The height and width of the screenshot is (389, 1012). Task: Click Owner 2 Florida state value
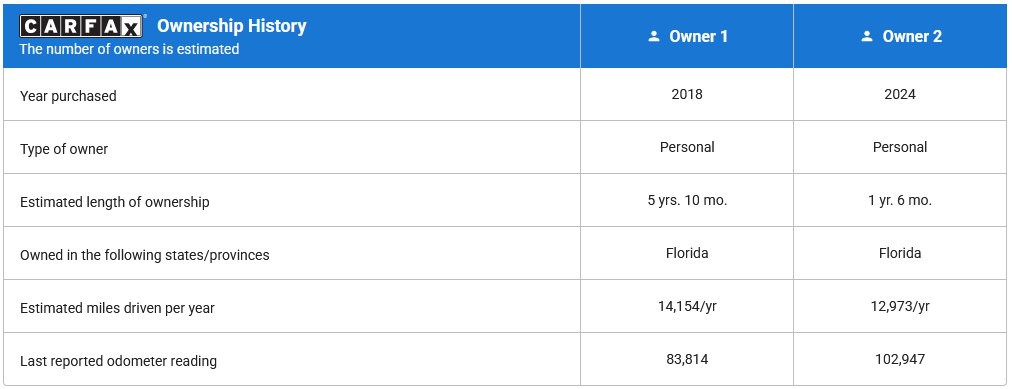[900, 253]
